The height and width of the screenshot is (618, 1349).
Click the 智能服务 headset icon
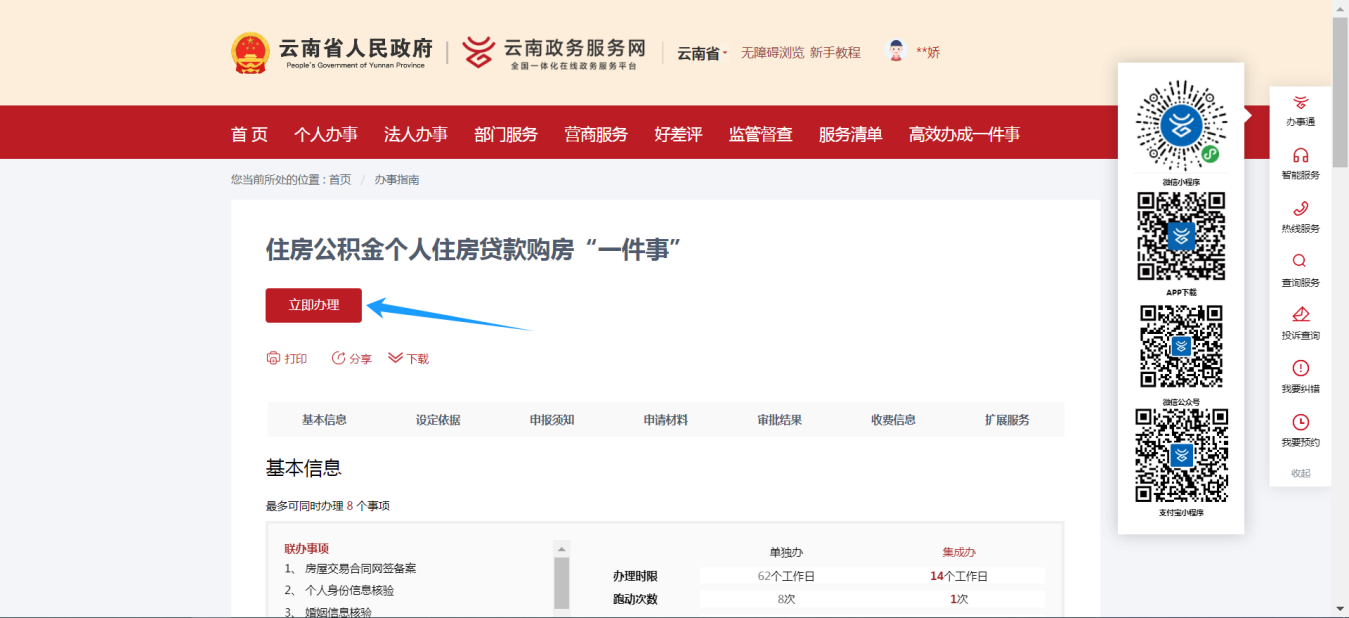1300,155
